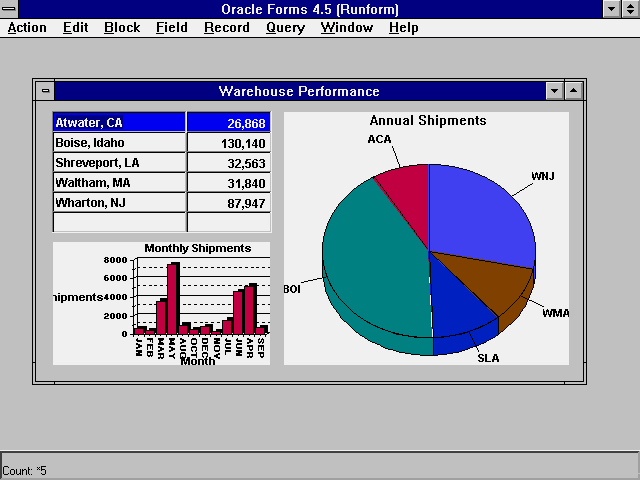Click the Wharton, NJ shipment value 87,947

coord(228,203)
